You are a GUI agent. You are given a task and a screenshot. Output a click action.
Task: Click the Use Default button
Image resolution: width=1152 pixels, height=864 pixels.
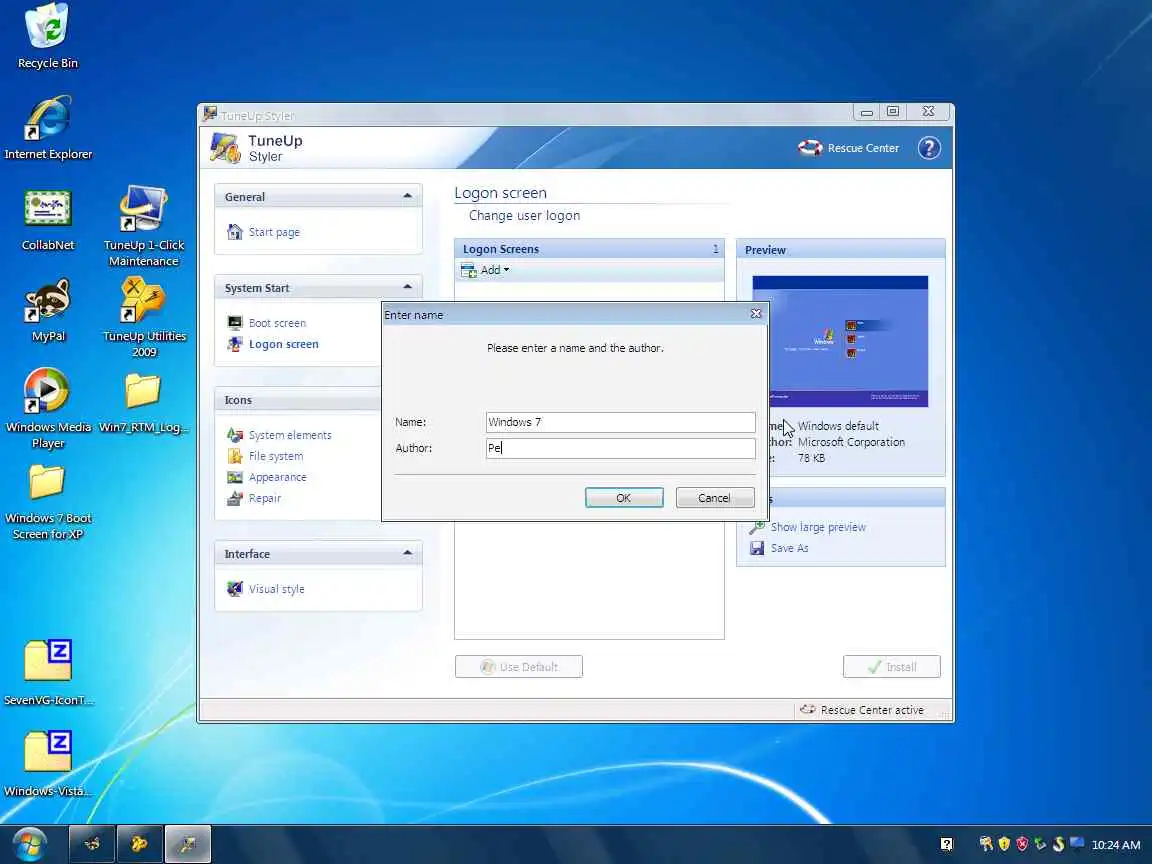click(519, 666)
